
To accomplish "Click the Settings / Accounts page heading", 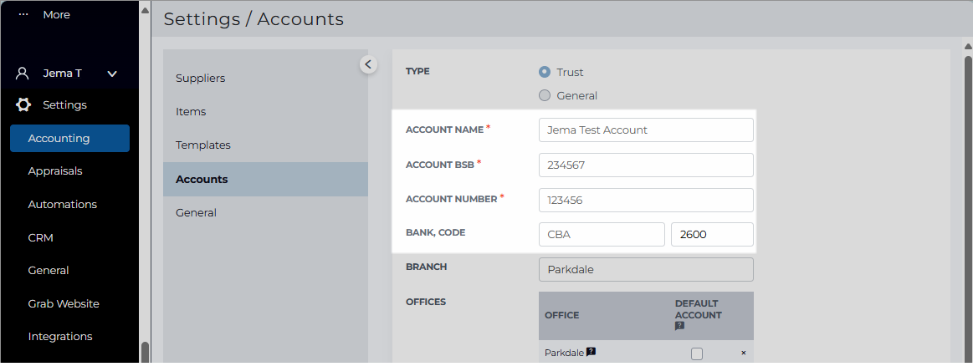I will click(253, 19).
